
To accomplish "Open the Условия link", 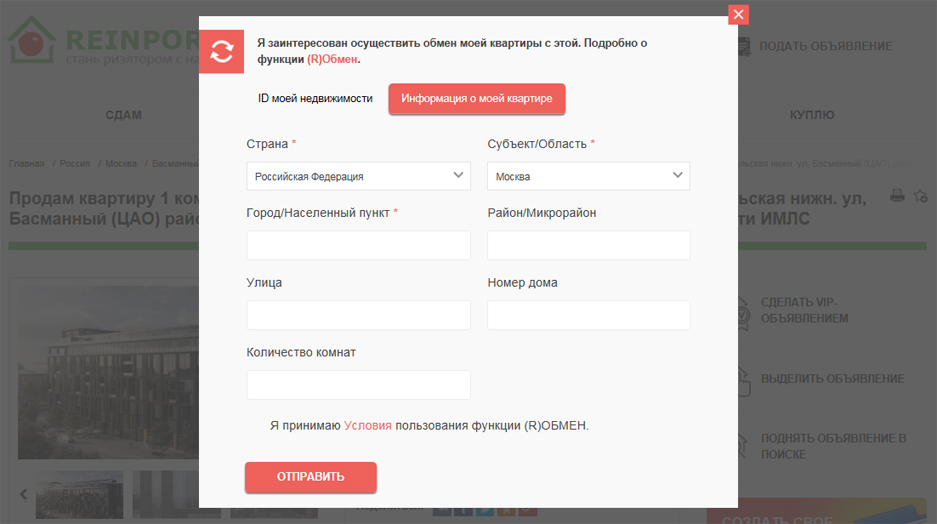I will [x=367, y=425].
